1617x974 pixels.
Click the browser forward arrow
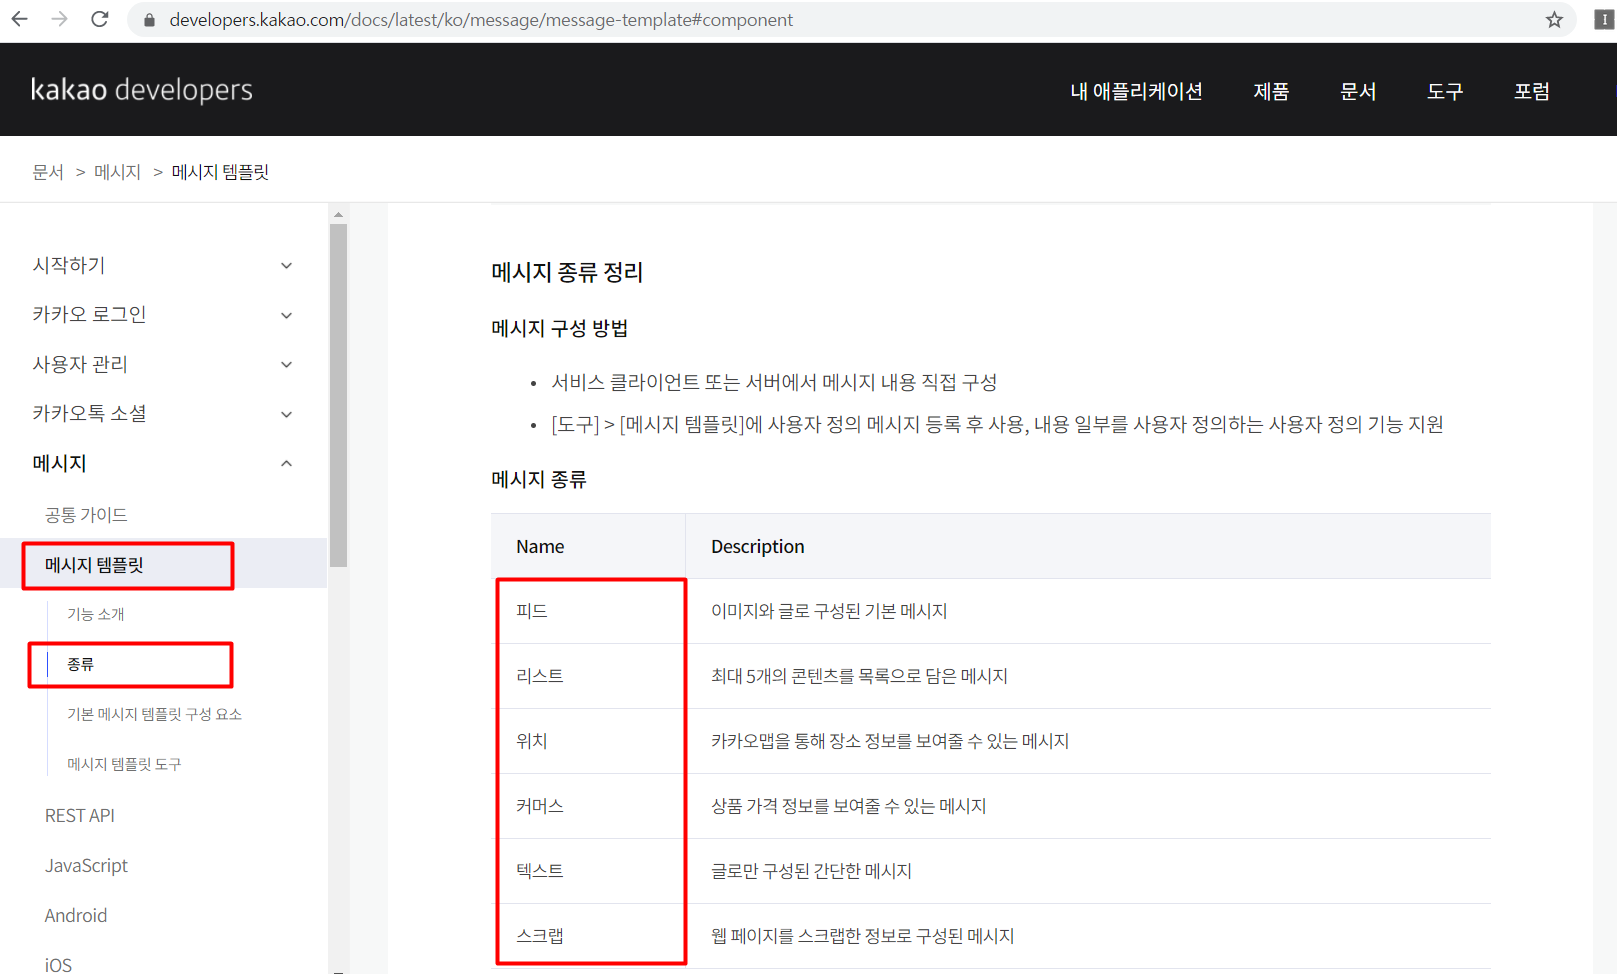[x=59, y=19]
